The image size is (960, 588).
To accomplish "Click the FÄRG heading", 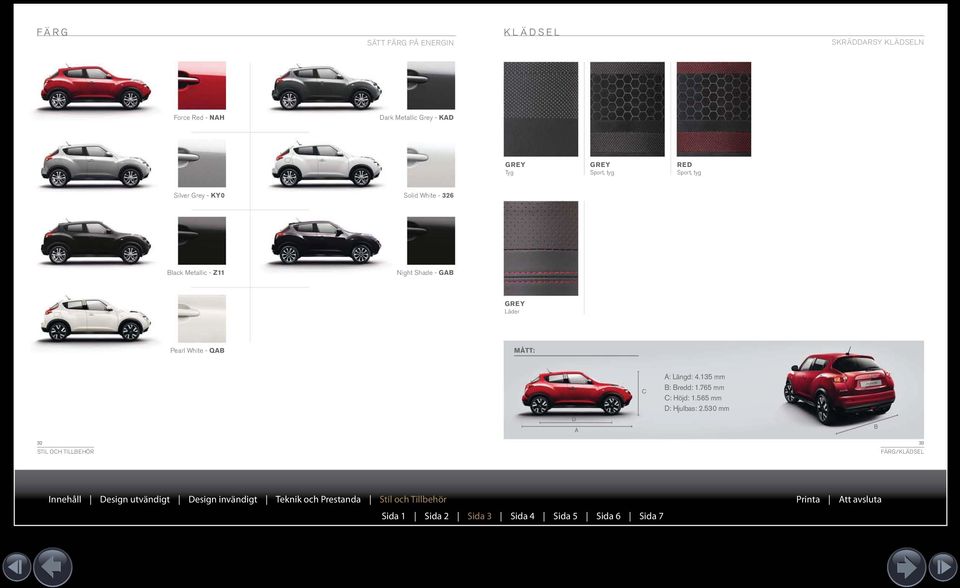I will tap(52, 32).
